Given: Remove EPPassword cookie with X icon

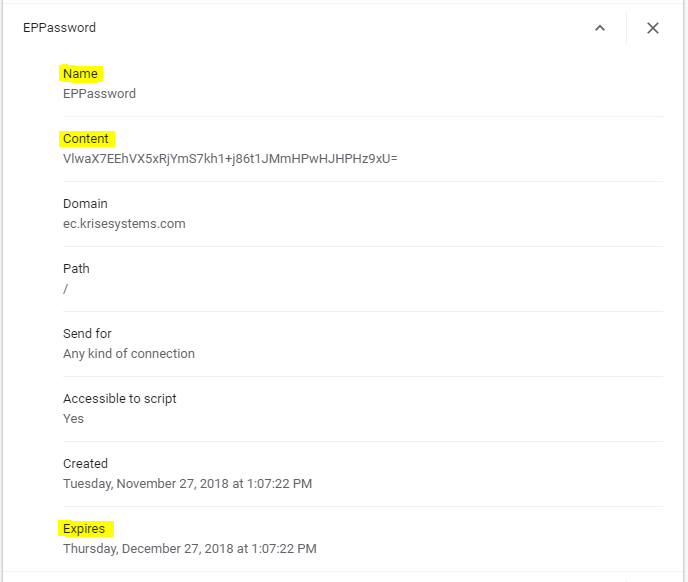Looking at the screenshot, I should tap(653, 28).
